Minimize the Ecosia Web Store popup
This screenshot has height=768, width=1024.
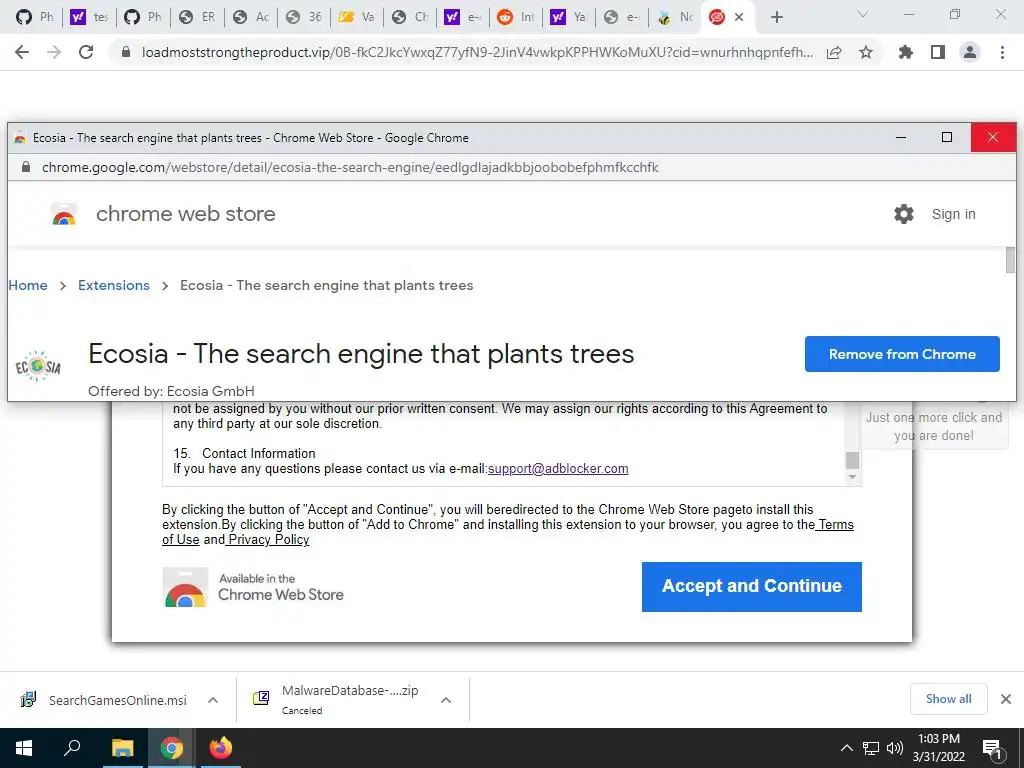901,138
